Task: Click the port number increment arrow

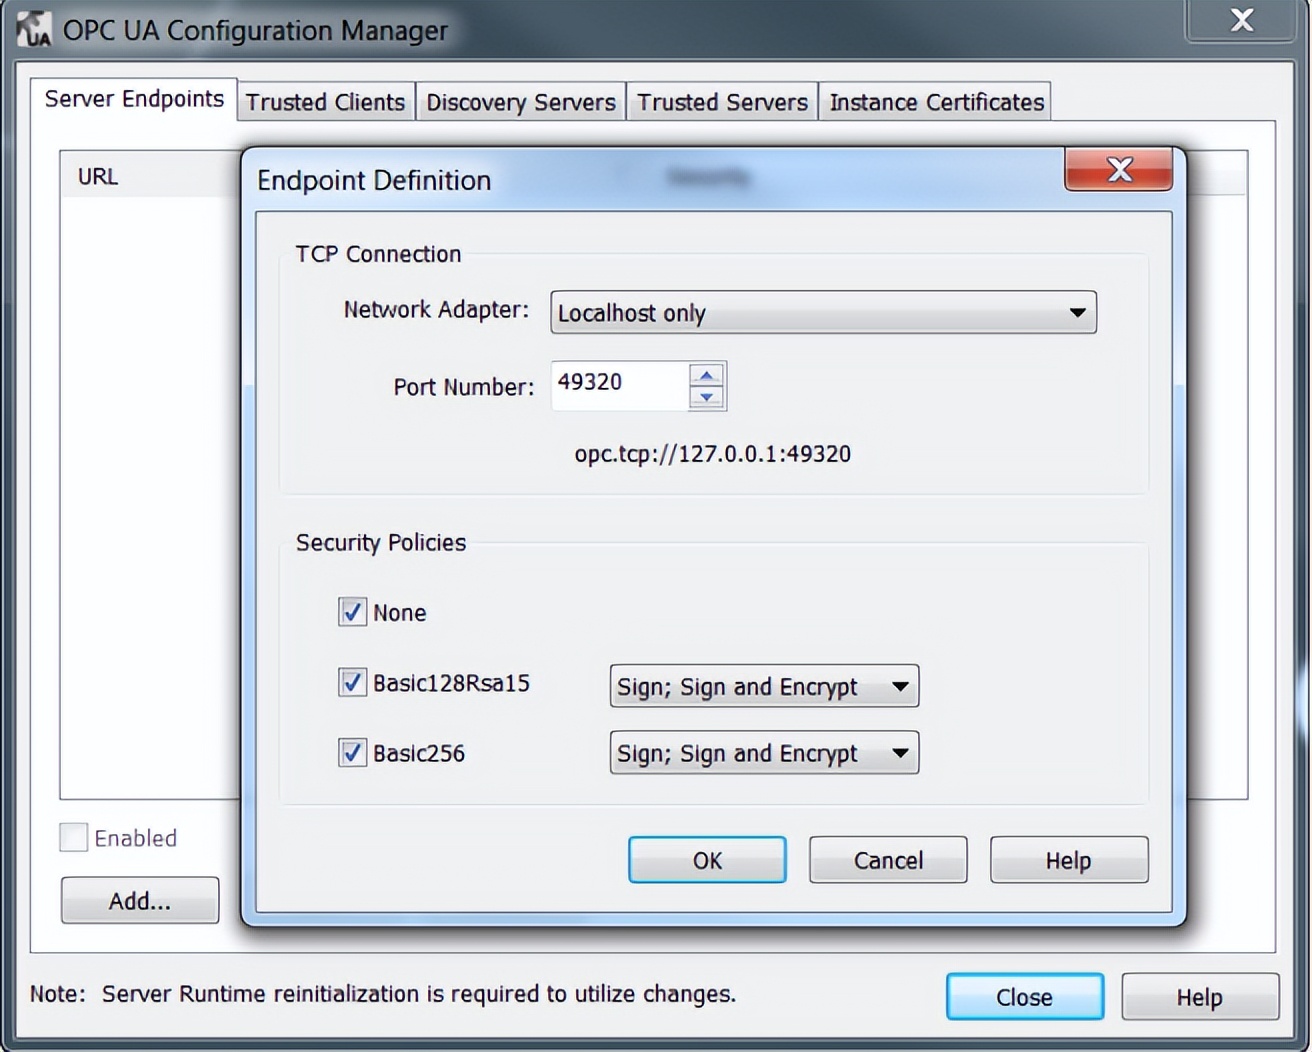Action: tap(706, 374)
